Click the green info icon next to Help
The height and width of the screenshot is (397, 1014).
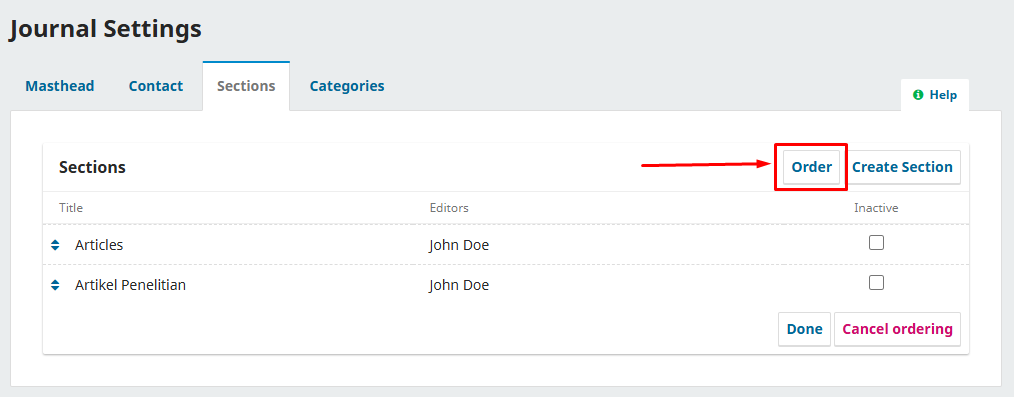(918, 95)
